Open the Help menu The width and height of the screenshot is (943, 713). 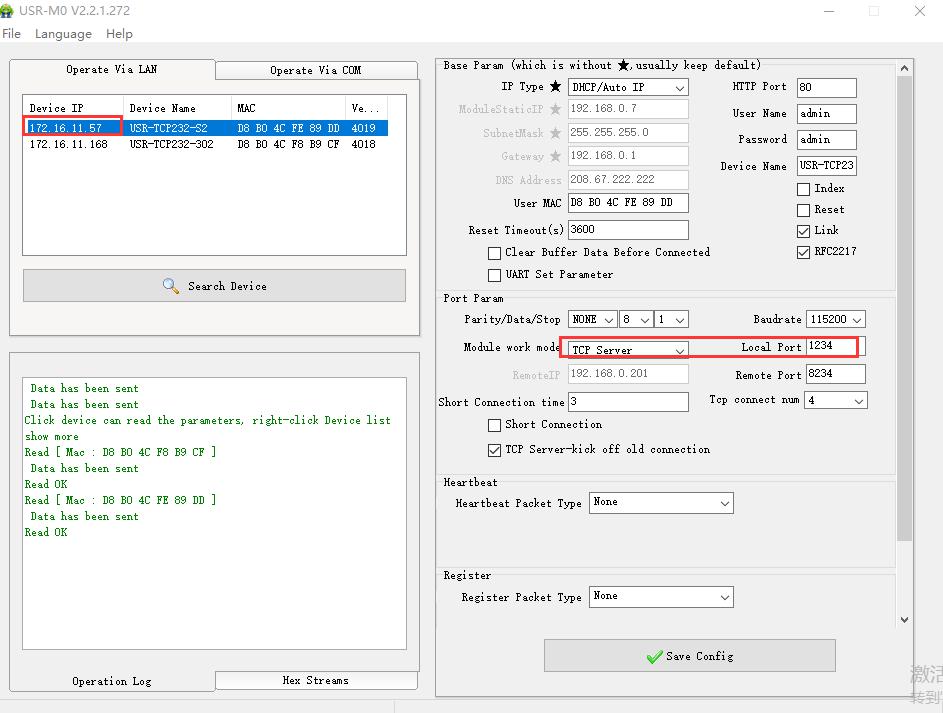[x=119, y=34]
